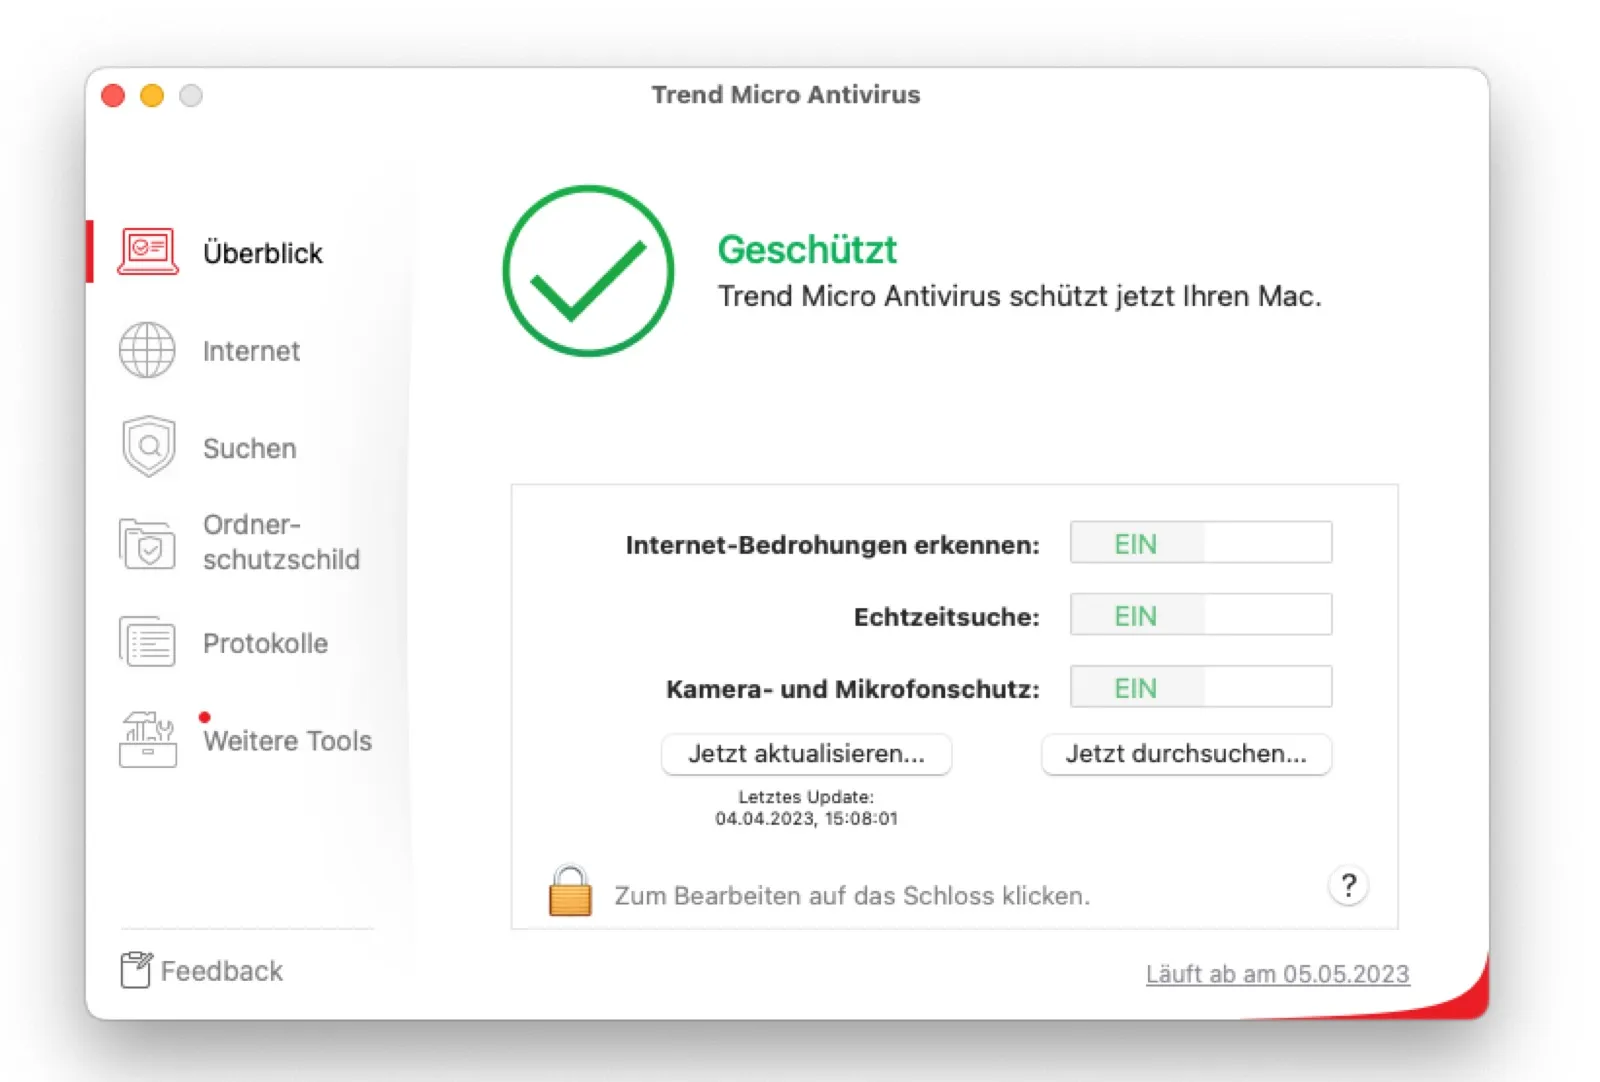This screenshot has height=1082, width=1600.
Task: Select the Internet globe icon in sidebar
Action: click(147, 351)
